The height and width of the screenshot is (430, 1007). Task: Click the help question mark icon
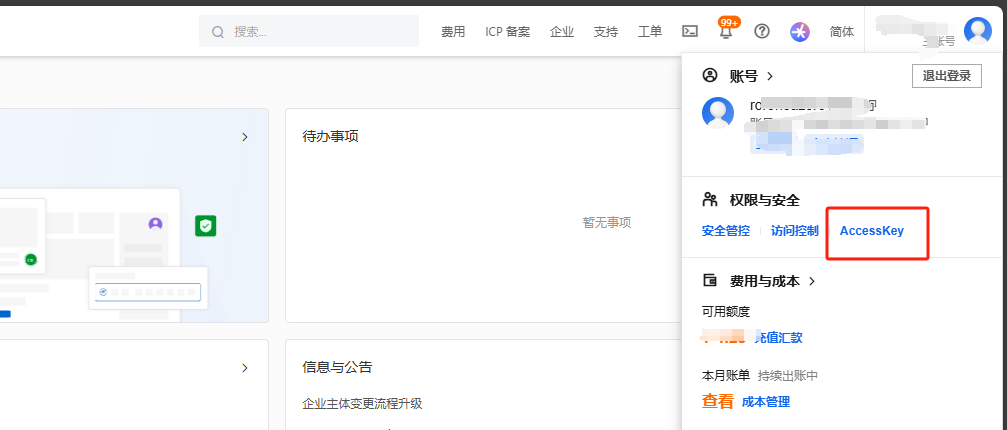pyautogui.click(x=762, y=31)
